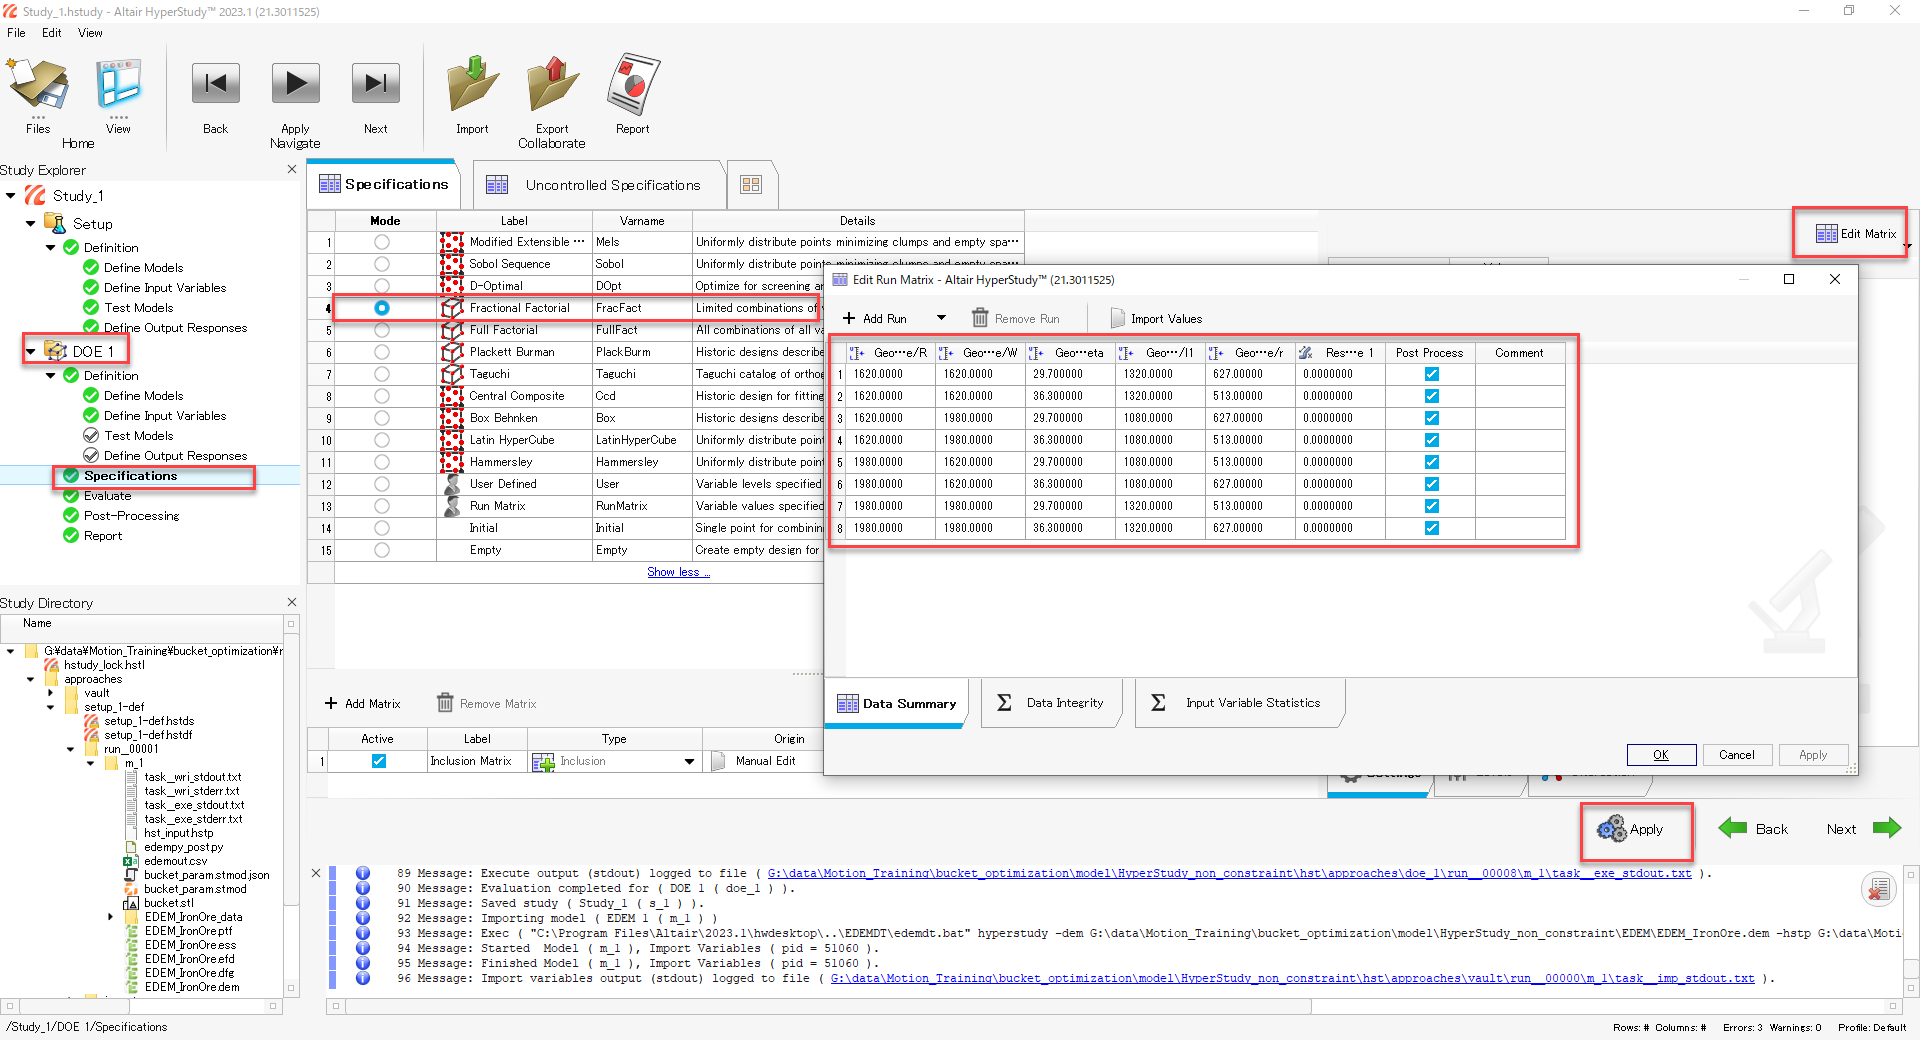Select the Sobol Sequence radio button
This screenshot has width=1920, height=1040.
382,264
